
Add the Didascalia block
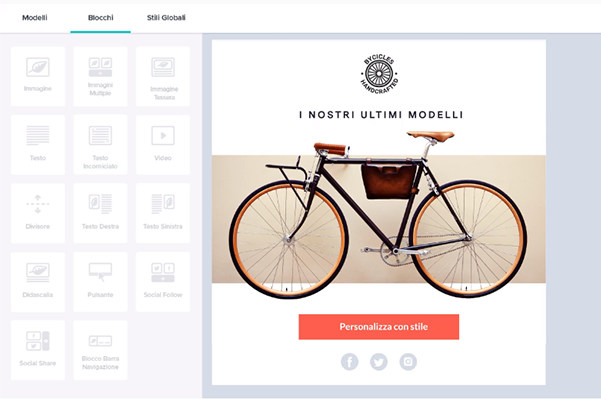[38, 282]
